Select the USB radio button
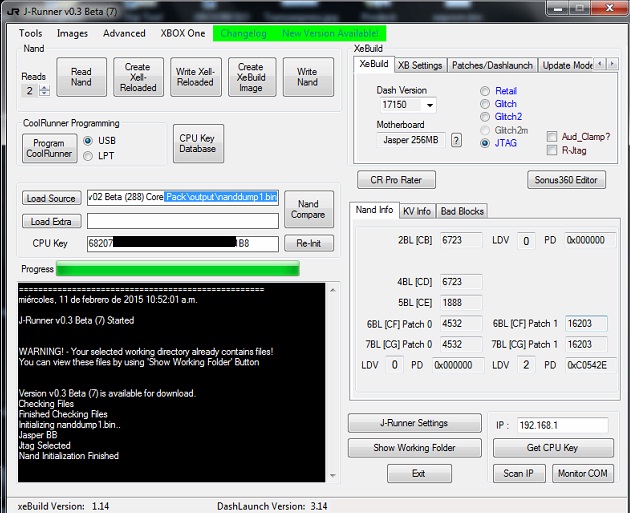Screen dimensions: 630x513 [88, 141]
